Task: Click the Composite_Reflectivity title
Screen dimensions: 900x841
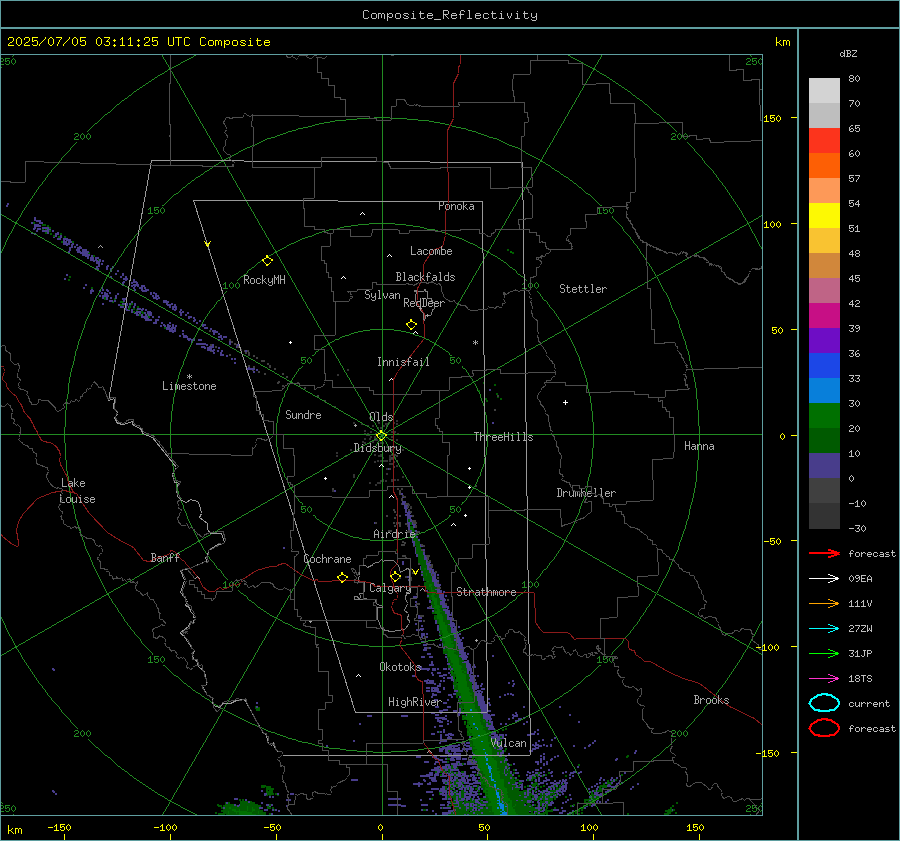Action: 449,15
